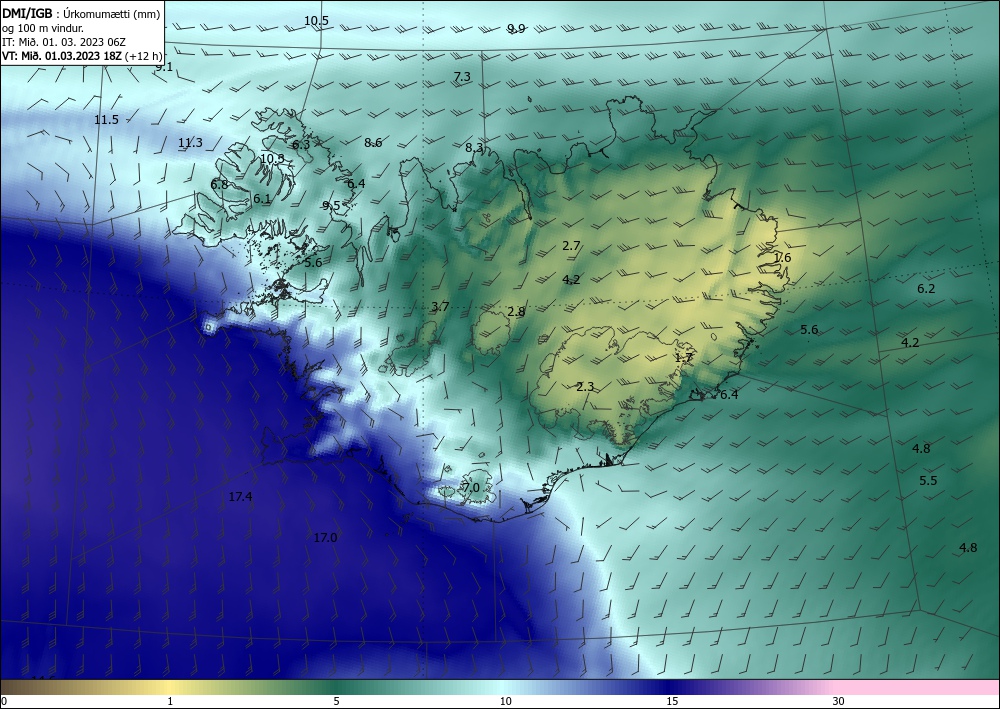Click the colour scale tick label 5
Screen dimensions: 1000x709
[336, 701]
